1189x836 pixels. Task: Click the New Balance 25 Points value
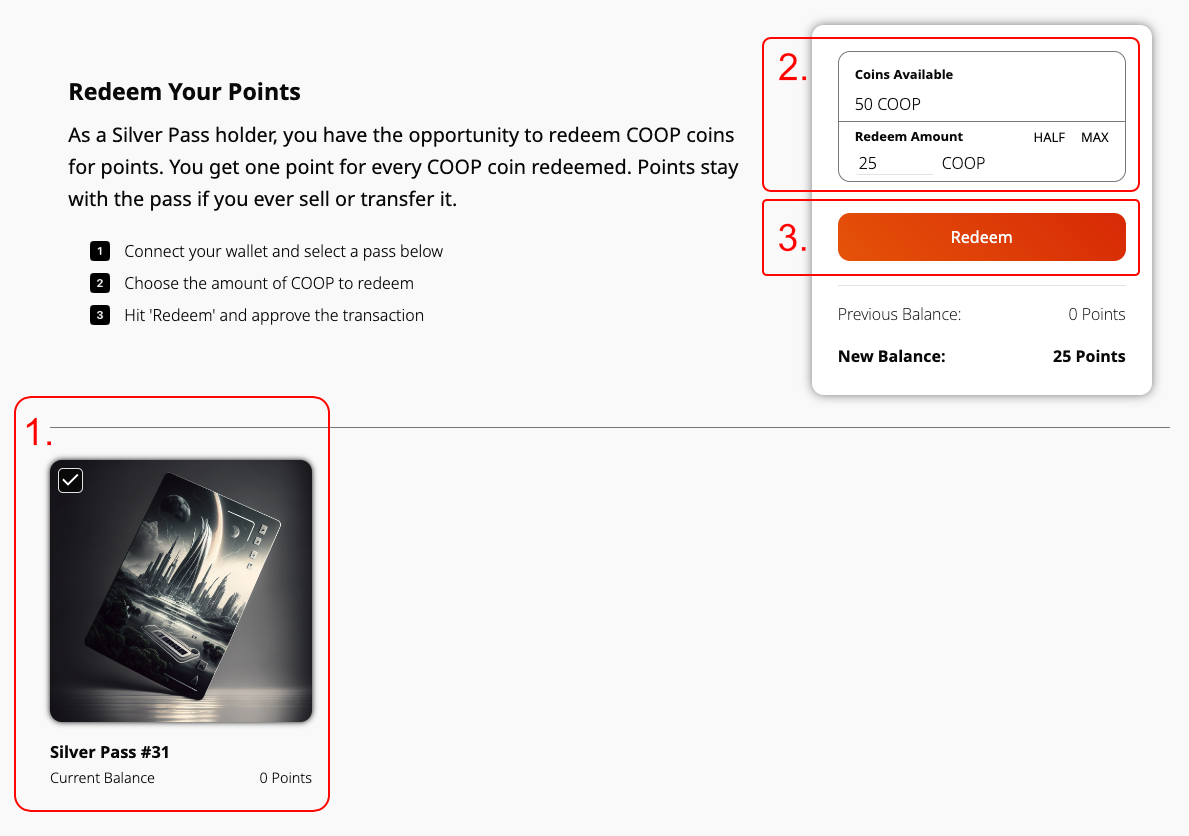1089,356
